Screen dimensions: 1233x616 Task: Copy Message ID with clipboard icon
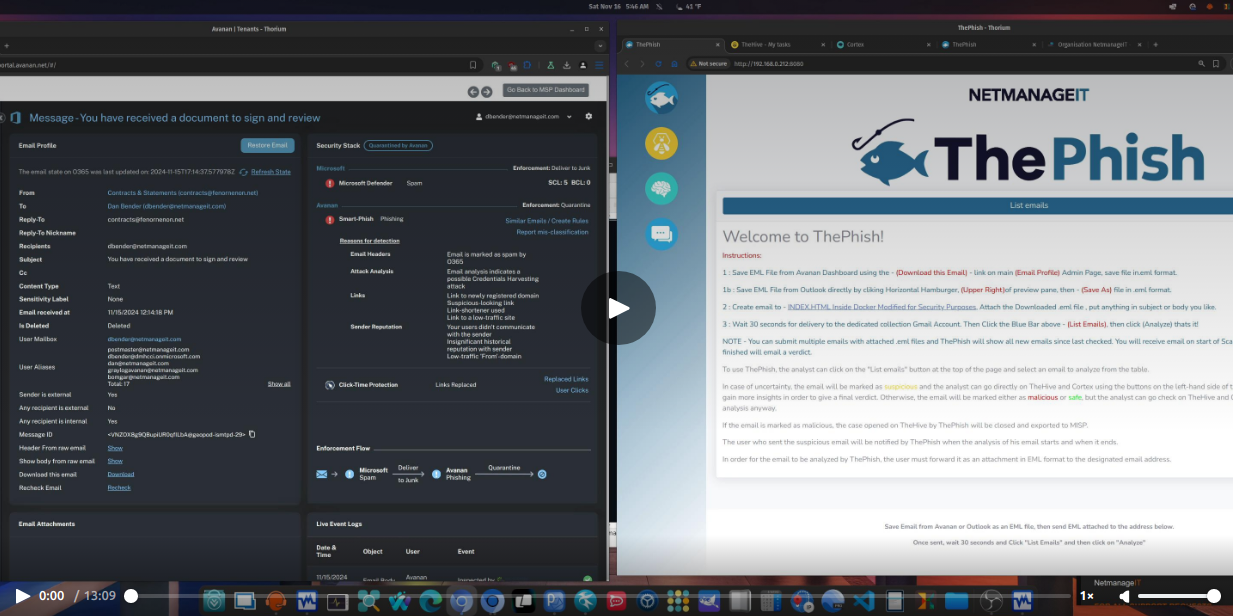(252, 434)
